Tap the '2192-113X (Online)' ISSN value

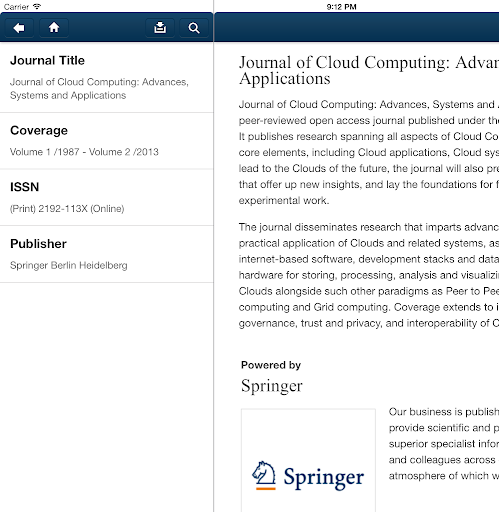point(81,209)
